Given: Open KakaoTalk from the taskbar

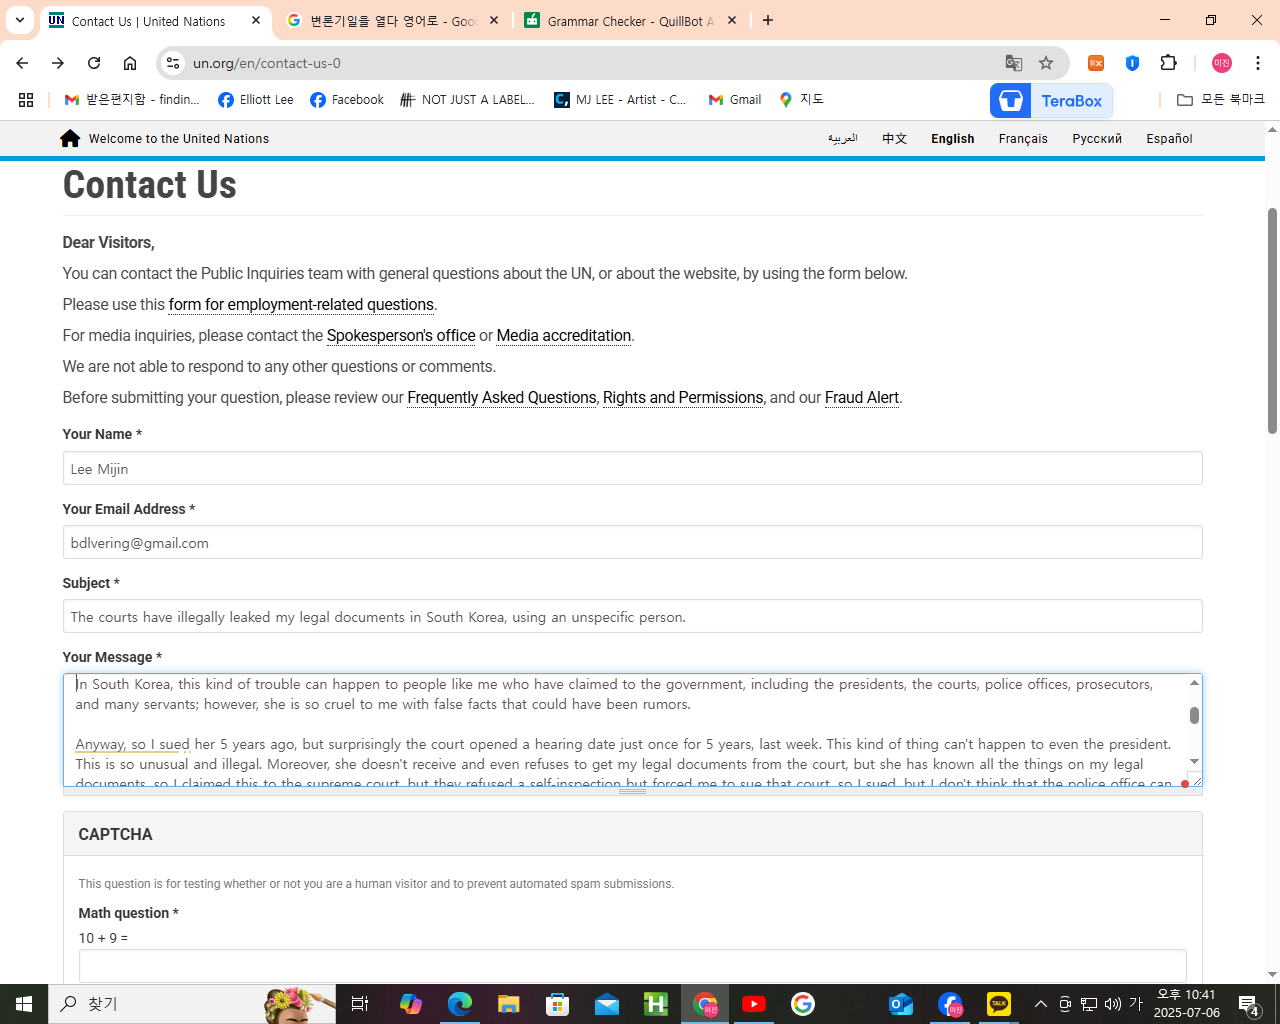Looking at the screenshot, I should pos(999,1004).
